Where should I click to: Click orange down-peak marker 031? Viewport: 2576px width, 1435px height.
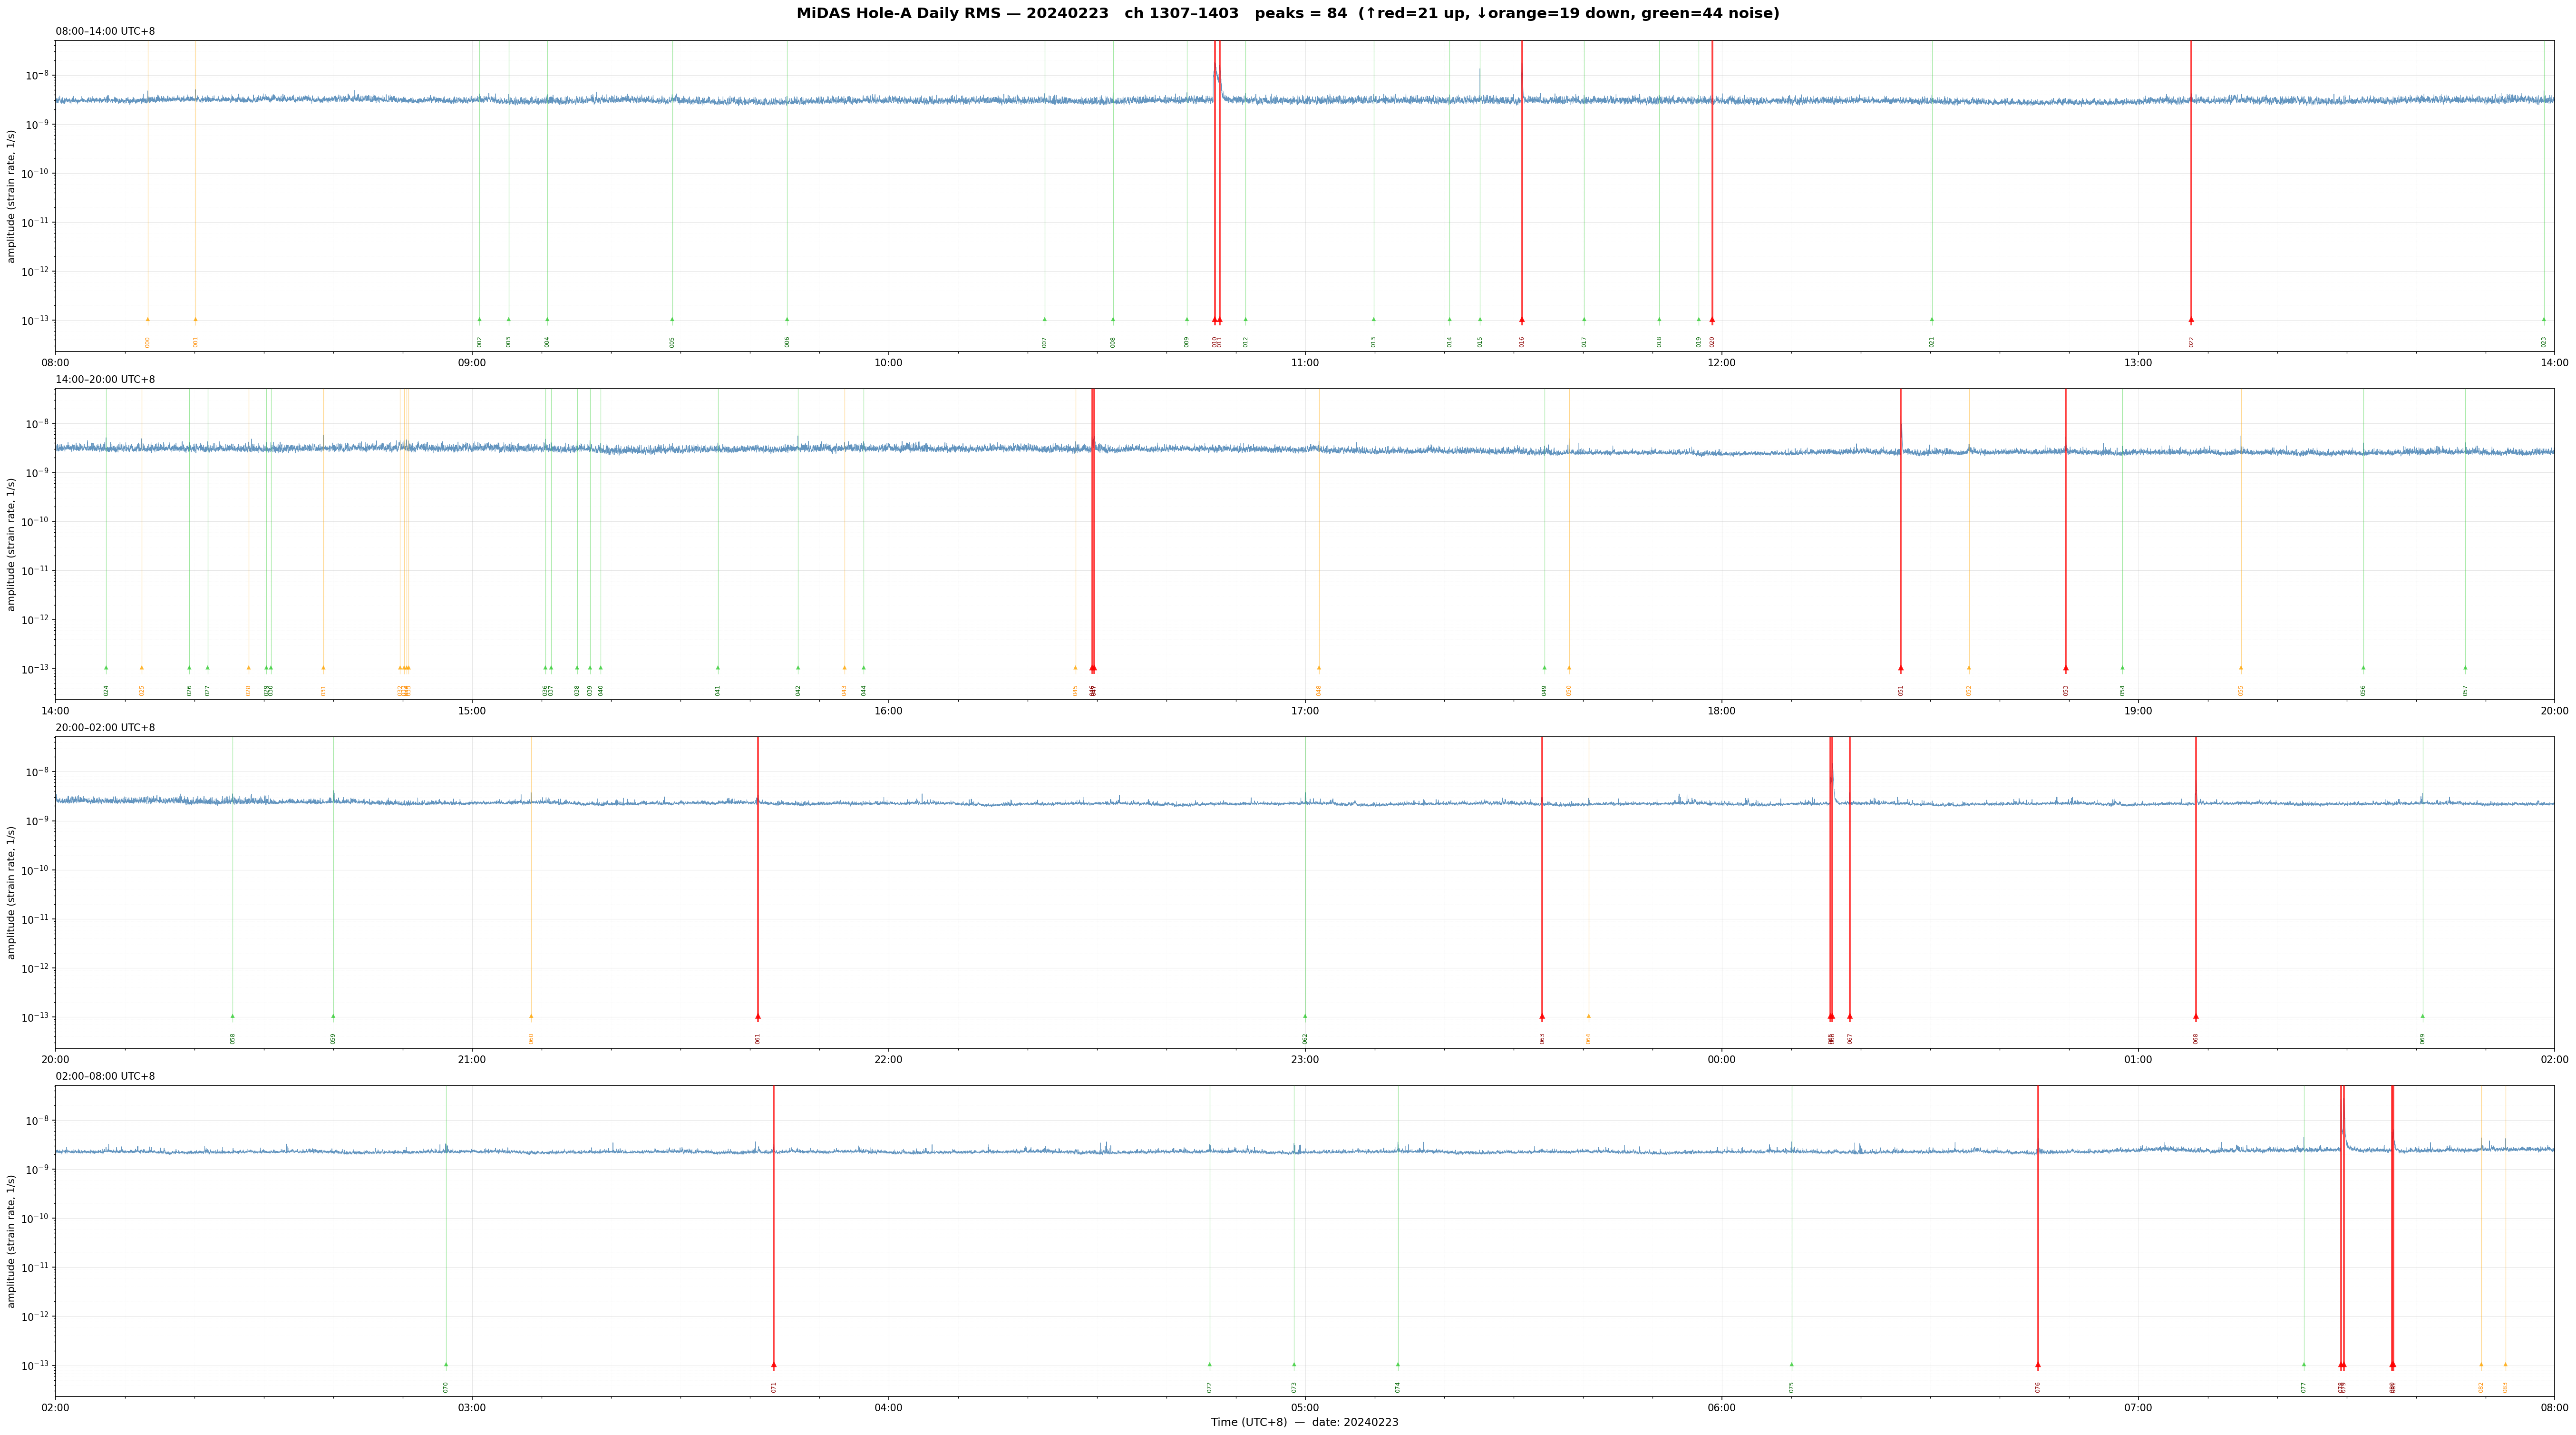pyautogui.click(x=323, y=668)
